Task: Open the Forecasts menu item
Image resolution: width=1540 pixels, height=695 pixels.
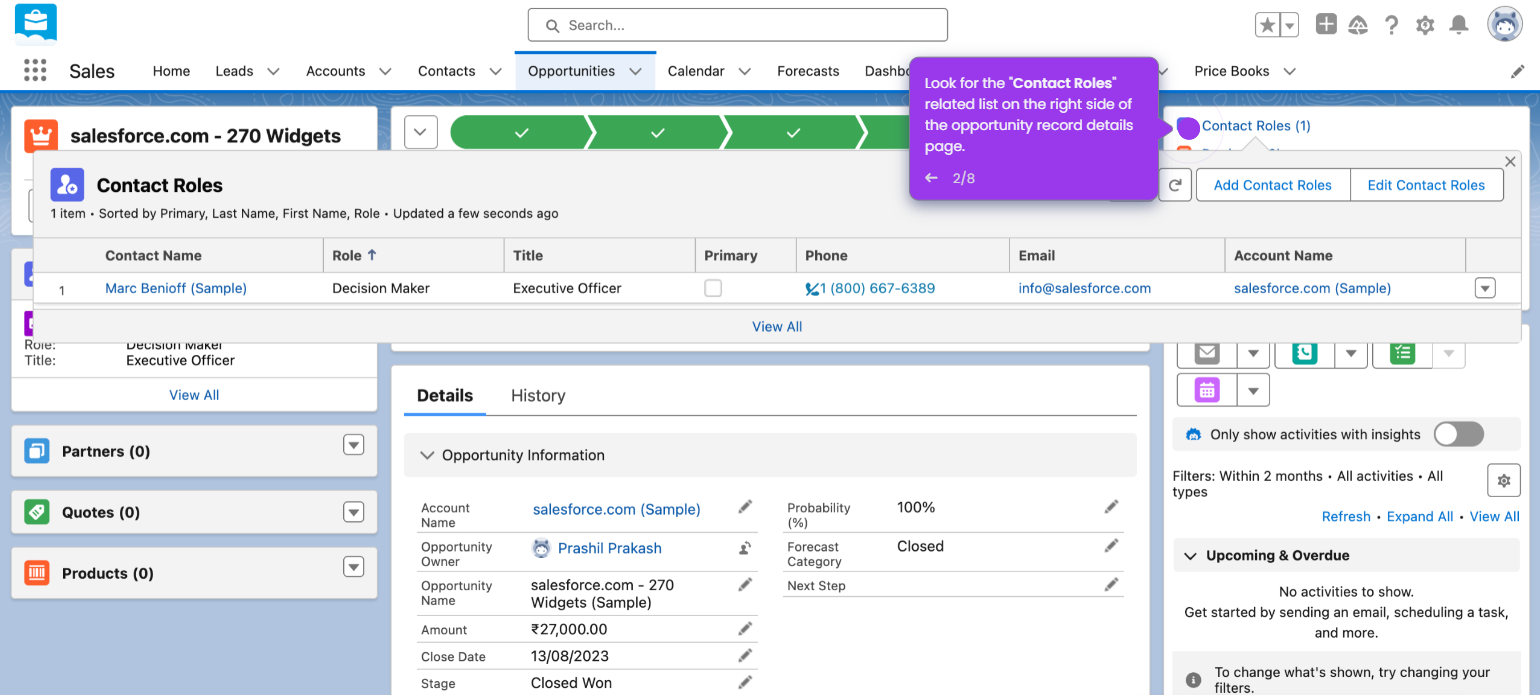Action: pos(808,71)
